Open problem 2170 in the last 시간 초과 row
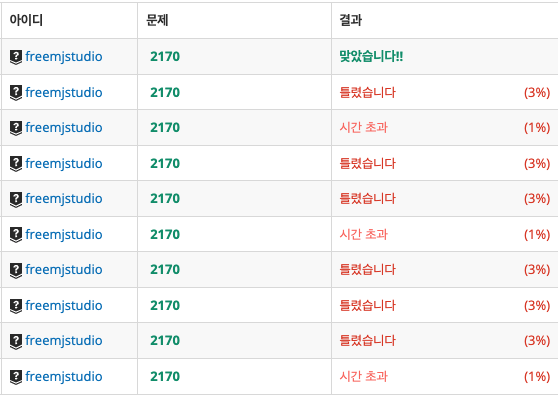 coord(165,376)
